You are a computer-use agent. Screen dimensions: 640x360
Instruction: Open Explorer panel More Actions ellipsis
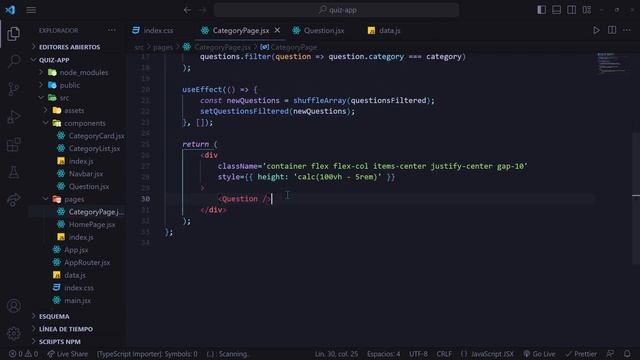coord(111,30)
